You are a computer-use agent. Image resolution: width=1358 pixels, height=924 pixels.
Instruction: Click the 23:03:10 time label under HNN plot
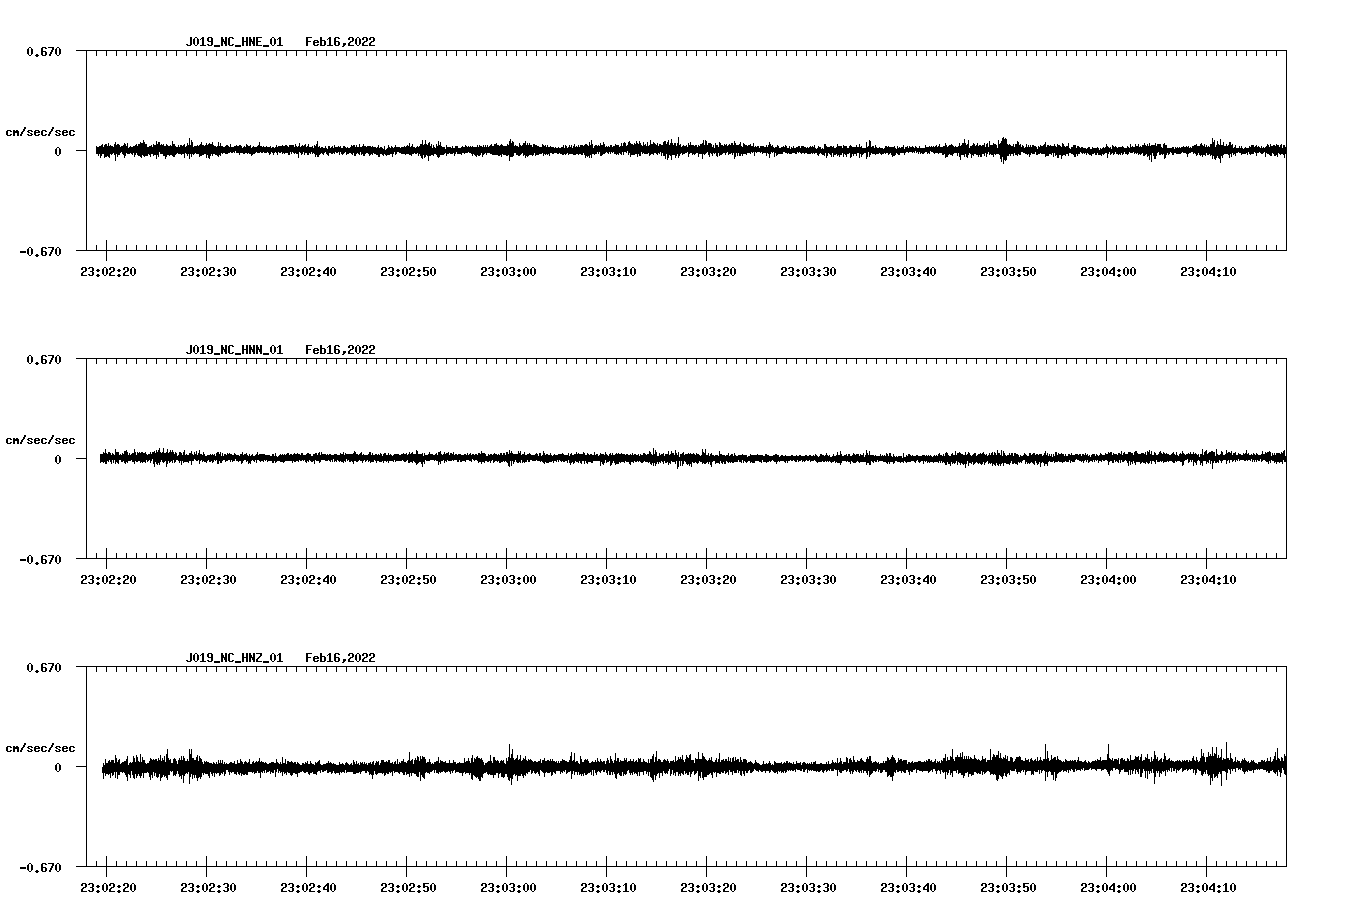click(x=608, y=579)
